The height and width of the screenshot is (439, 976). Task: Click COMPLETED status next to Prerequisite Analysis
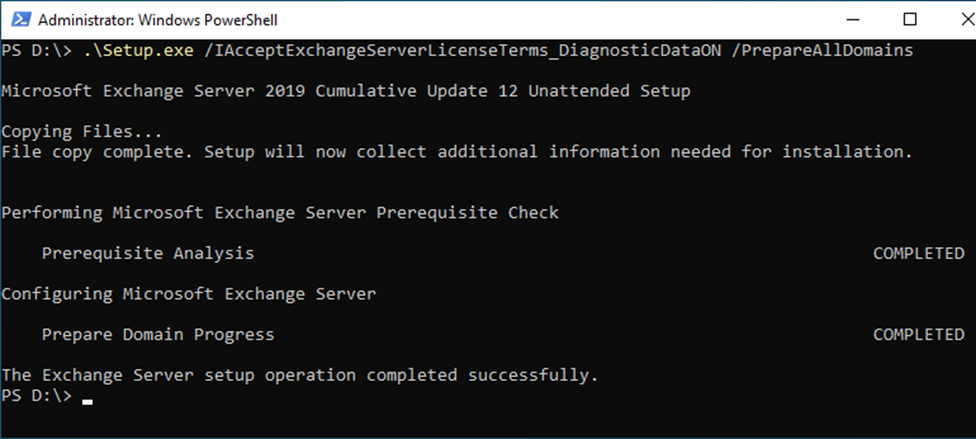click(919, 253)
